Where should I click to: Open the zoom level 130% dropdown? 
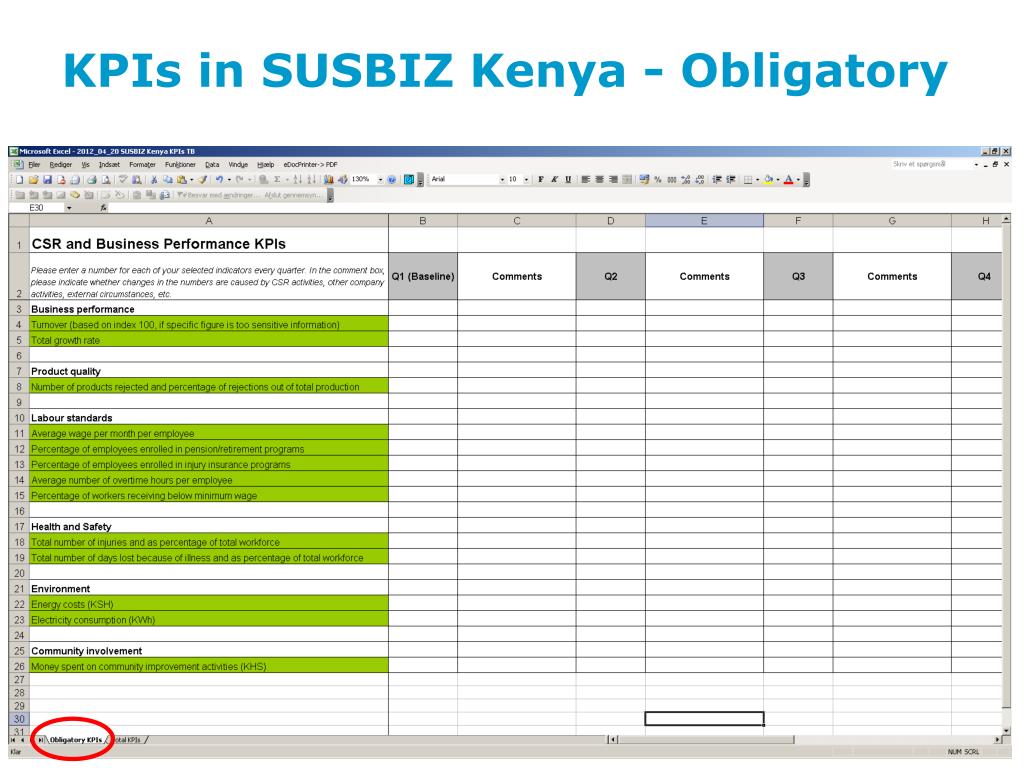pyautogui.click(x=381, y=180)
